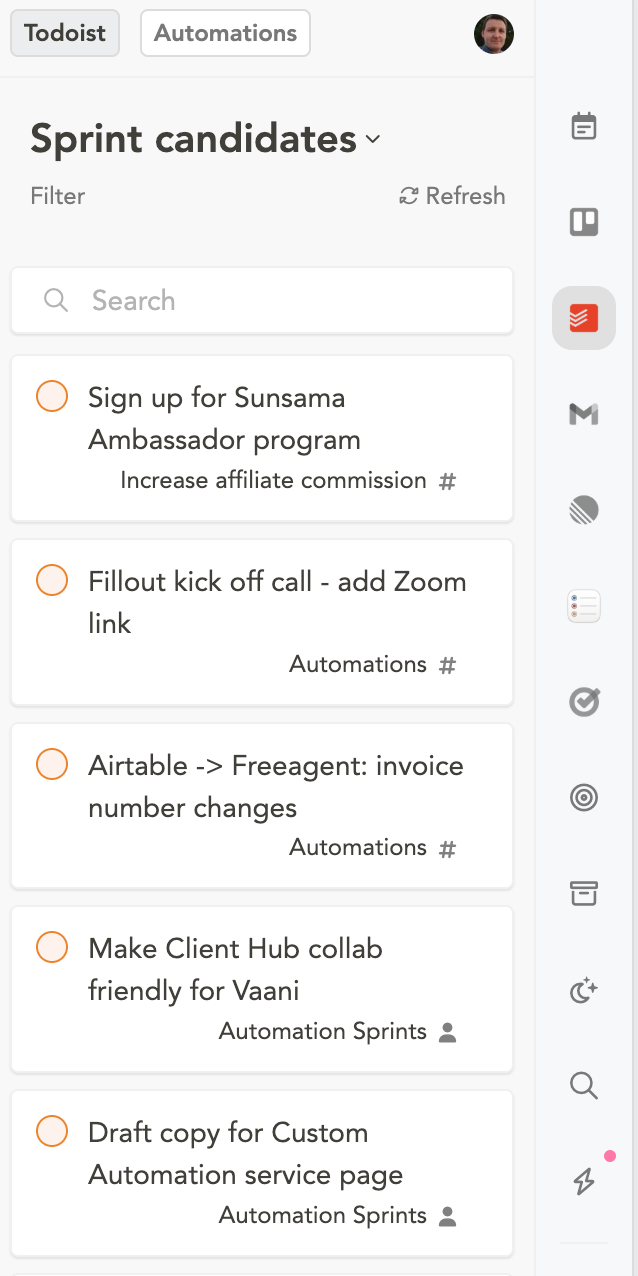Open the lightning bolt automations icon
The height and width of the screenshot is (1276, 638).
[584, 1181]
